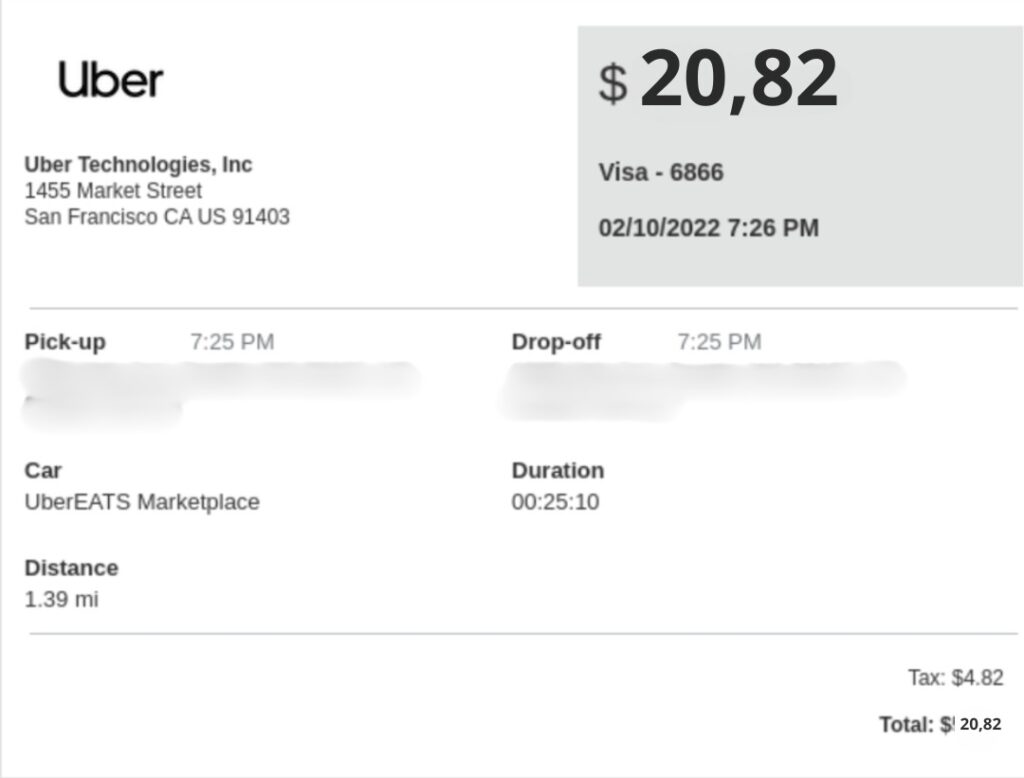This screenshot has height=778, width=1024.
Task: Click the Pick-up label
Action: 65,342
